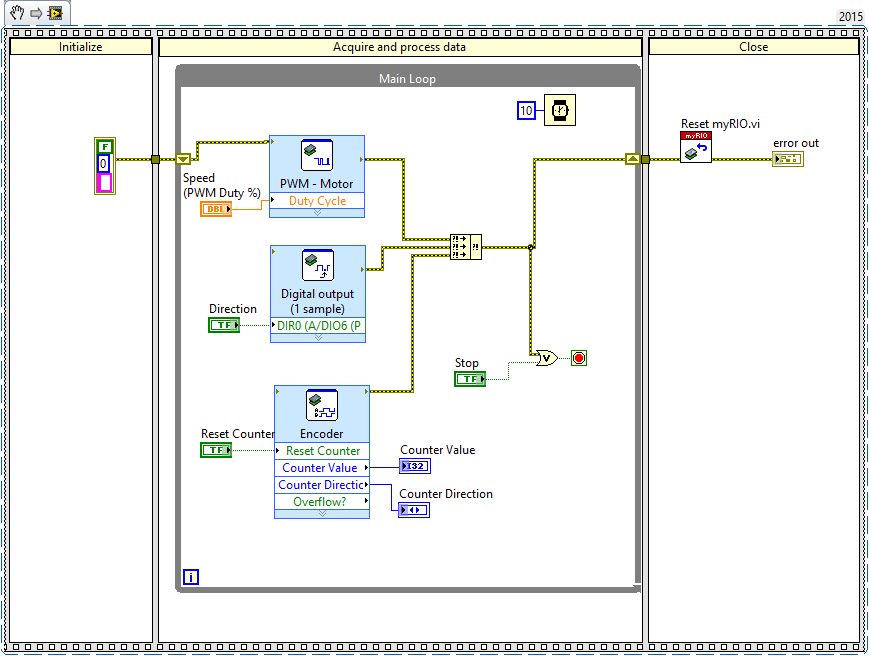Click the Reset Counter input on Encoder
Screen dimensions: 869x656
[x=322, y=450]
